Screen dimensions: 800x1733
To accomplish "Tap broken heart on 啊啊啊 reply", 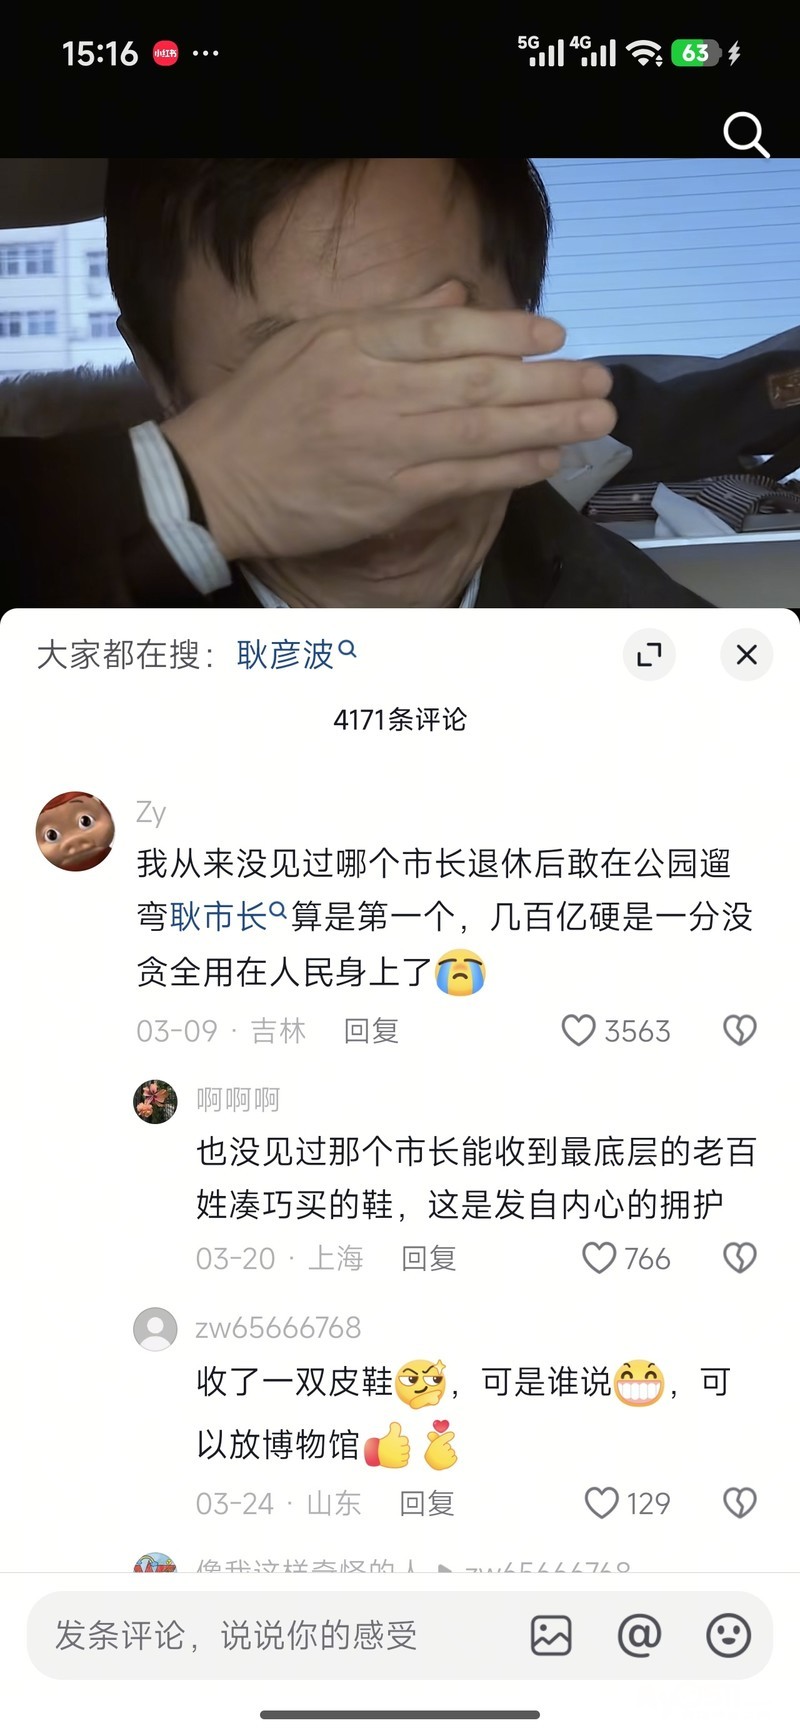I will coord(739,1258).
